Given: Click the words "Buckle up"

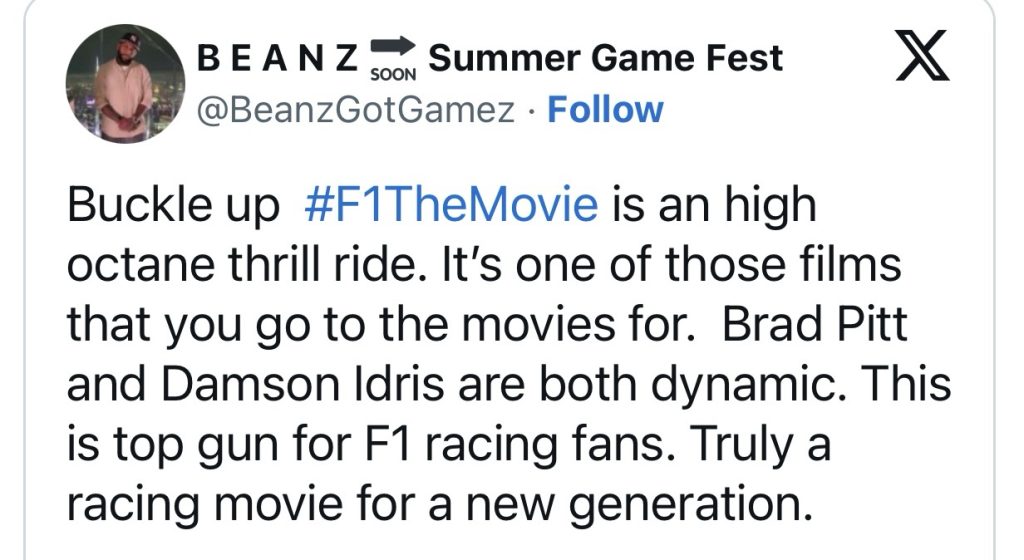Looking at the screenshot, I should click(x=172, y=207).
